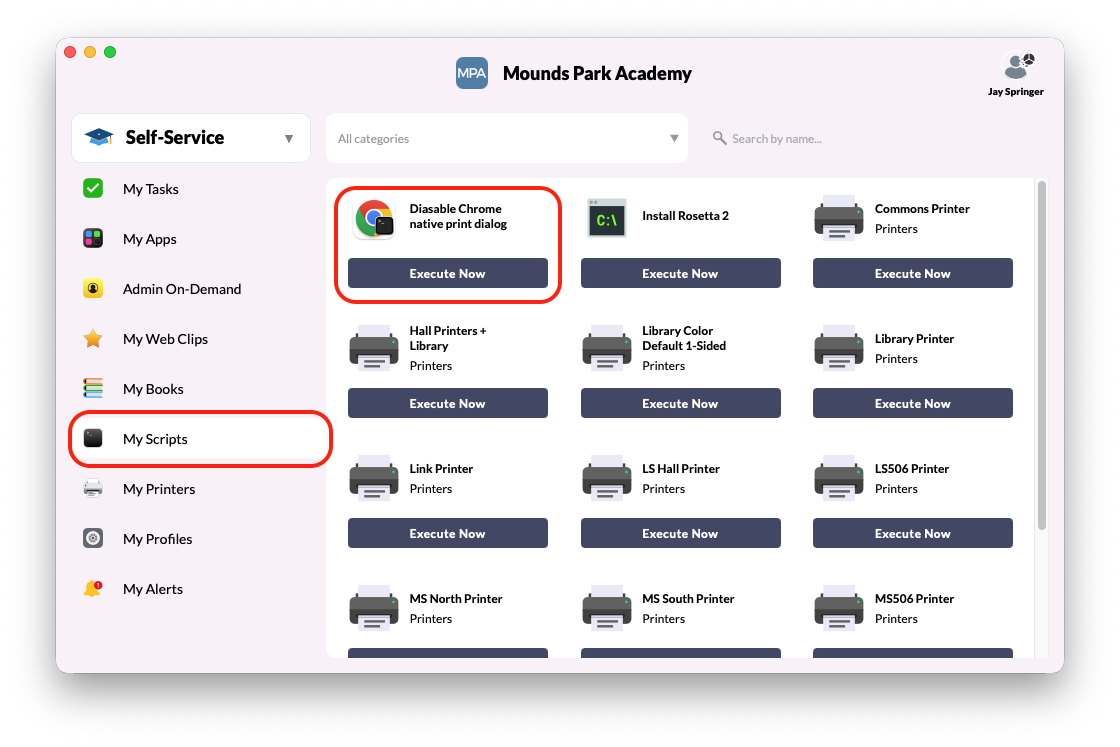Execute Diasable Chrome native print dialog
The height and width of the screenshot is (747, 1120).
tap(448, 274)
